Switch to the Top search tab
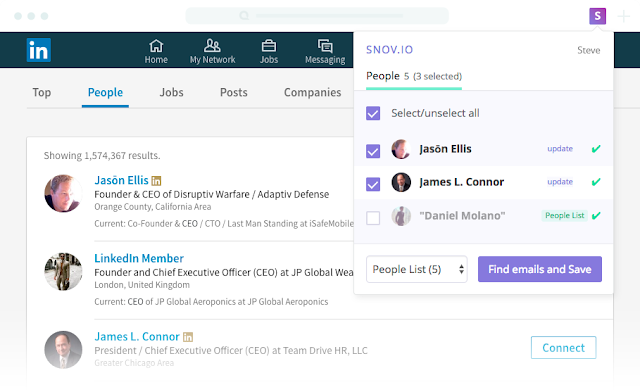The image size is (640, 392). [x=42, y=93]
